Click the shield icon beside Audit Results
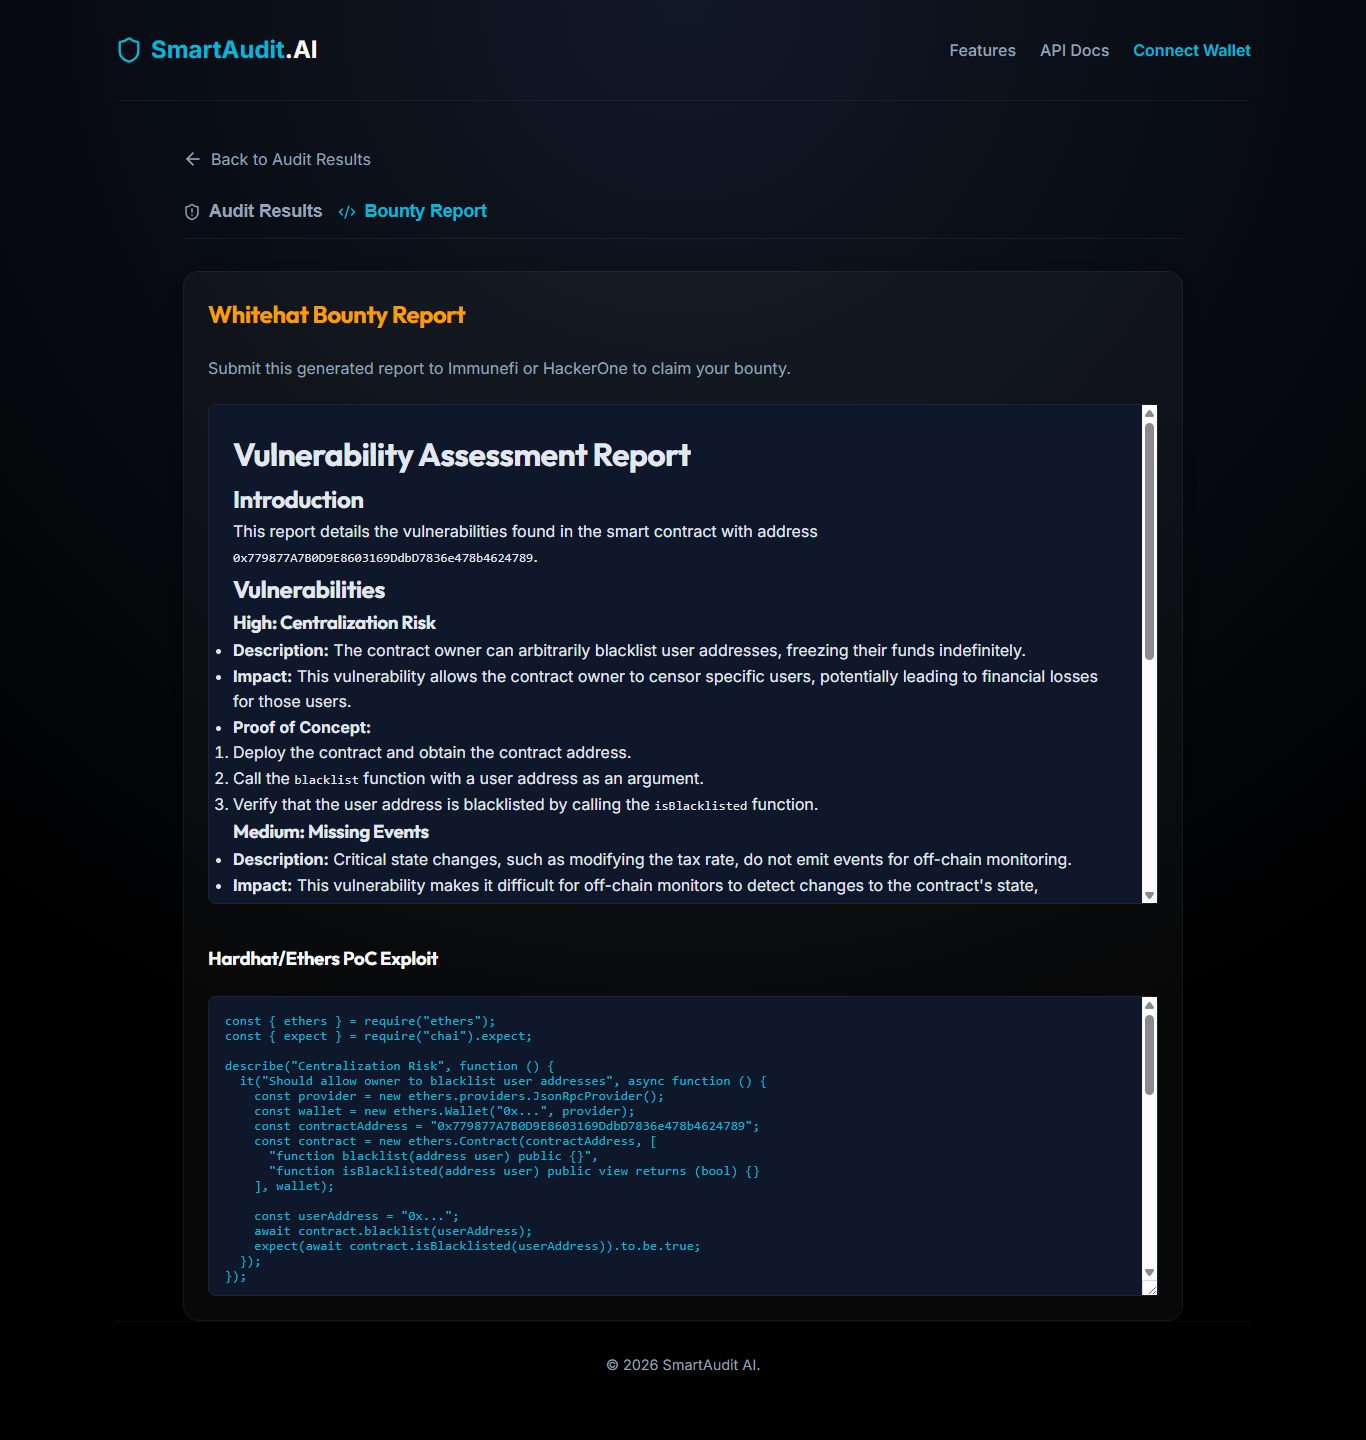Screen dimensions: 1366x1440 click(192, 212)
